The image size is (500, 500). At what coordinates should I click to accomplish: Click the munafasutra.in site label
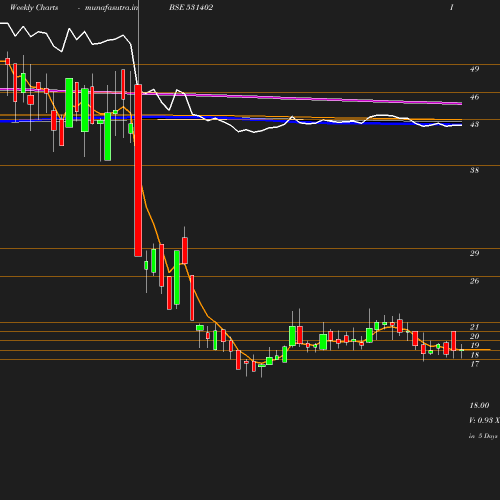point(111,8)
